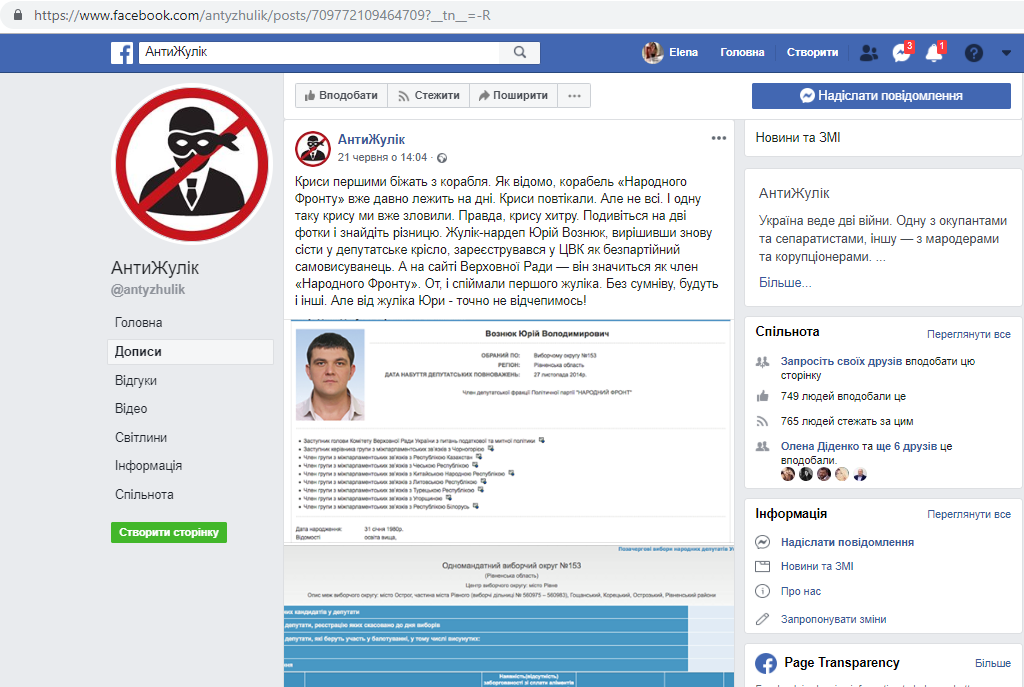Click the post author avatar icon
Image resolution: width=1024 pixels, height=687 pixels.
point(313,148)
